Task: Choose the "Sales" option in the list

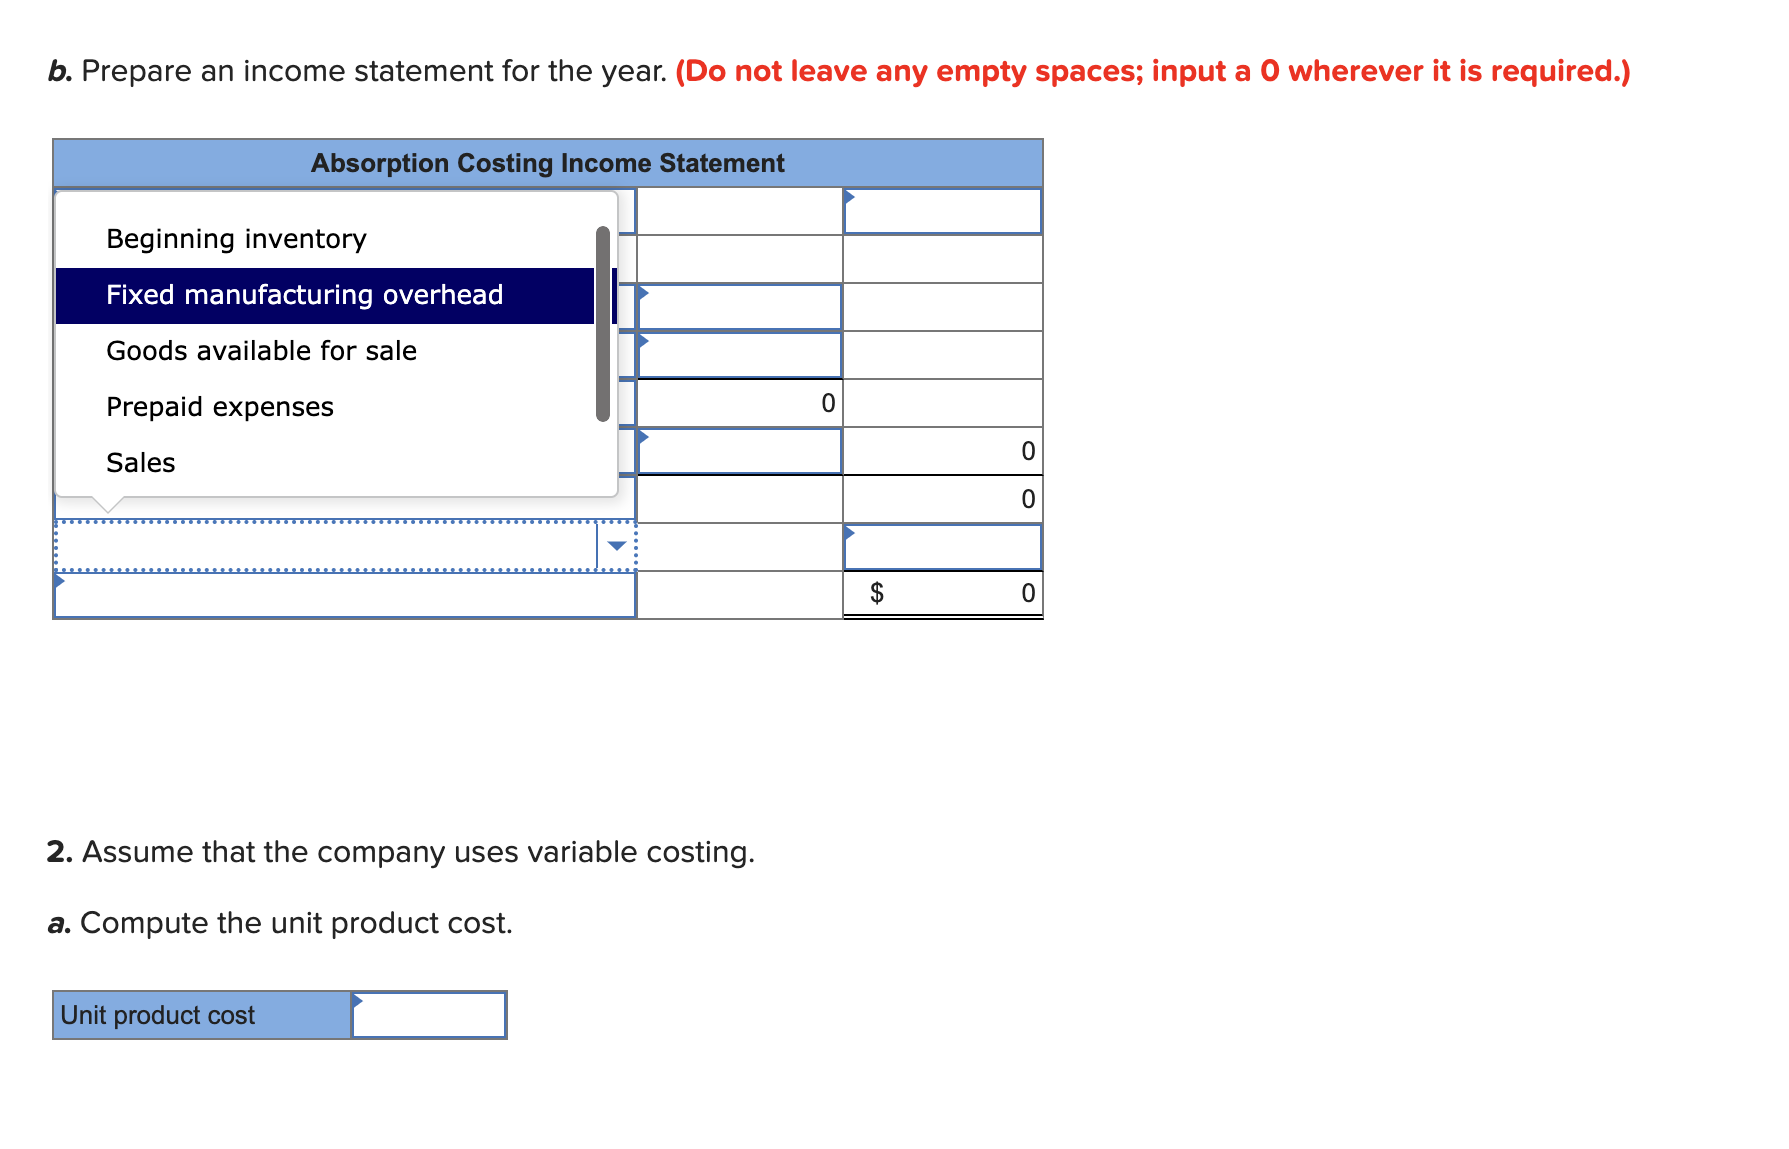Action: 140,462
